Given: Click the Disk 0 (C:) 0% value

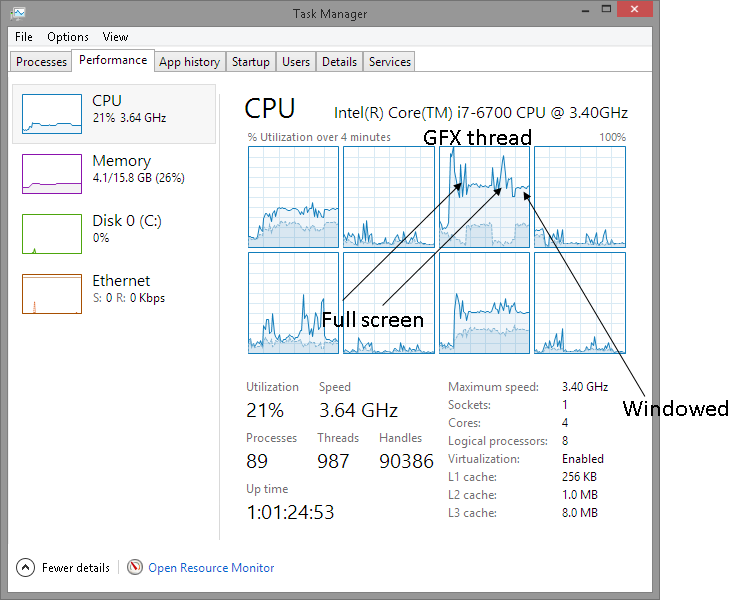Looking at the screenshot, I should tap(101, 238).
